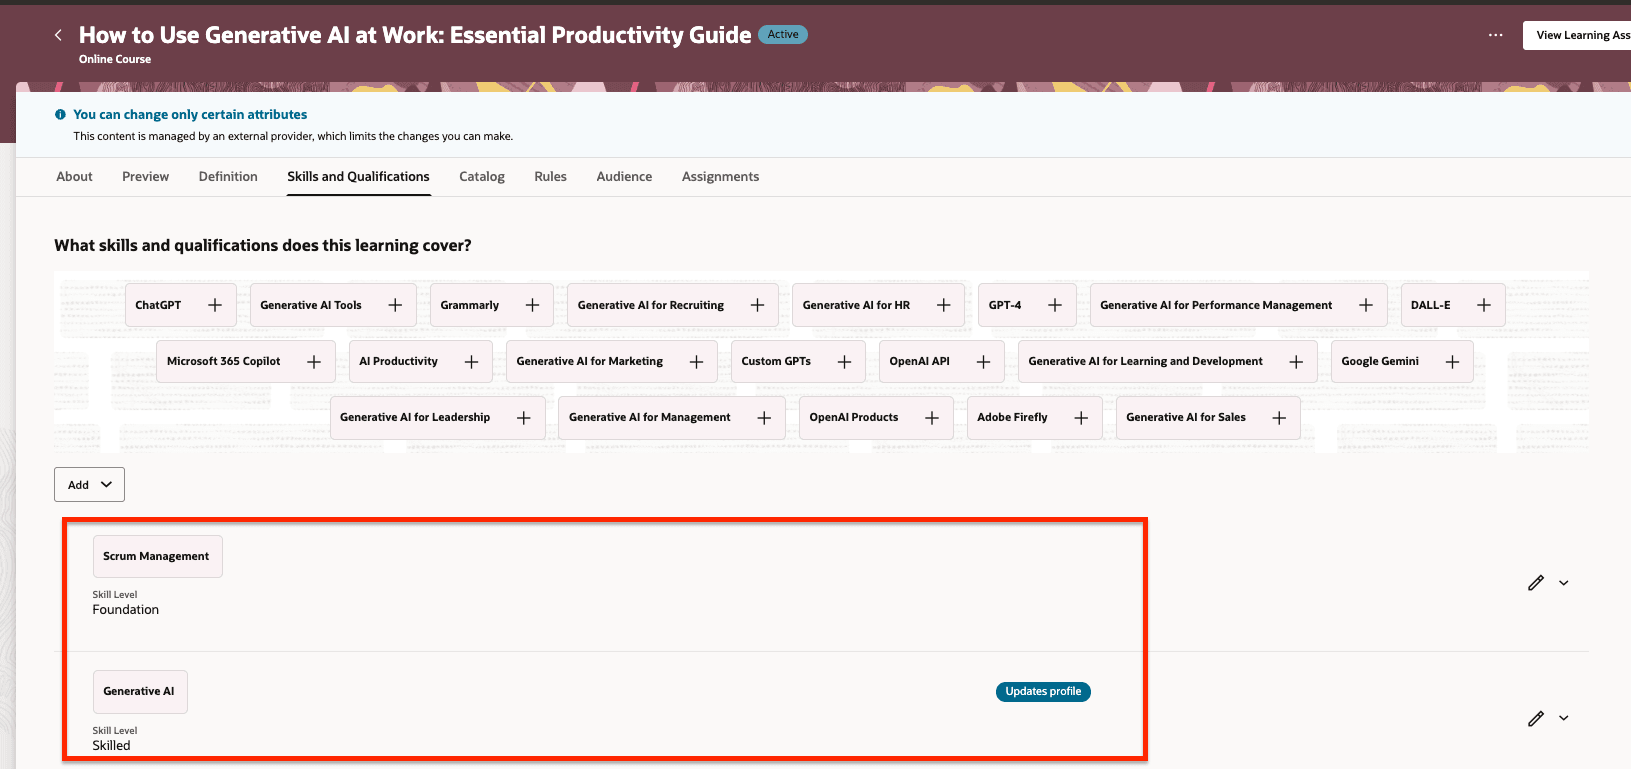Add Generative AI Tools skill plus icon
This screenshot has height=769, width=1631.
coord(395,305)
